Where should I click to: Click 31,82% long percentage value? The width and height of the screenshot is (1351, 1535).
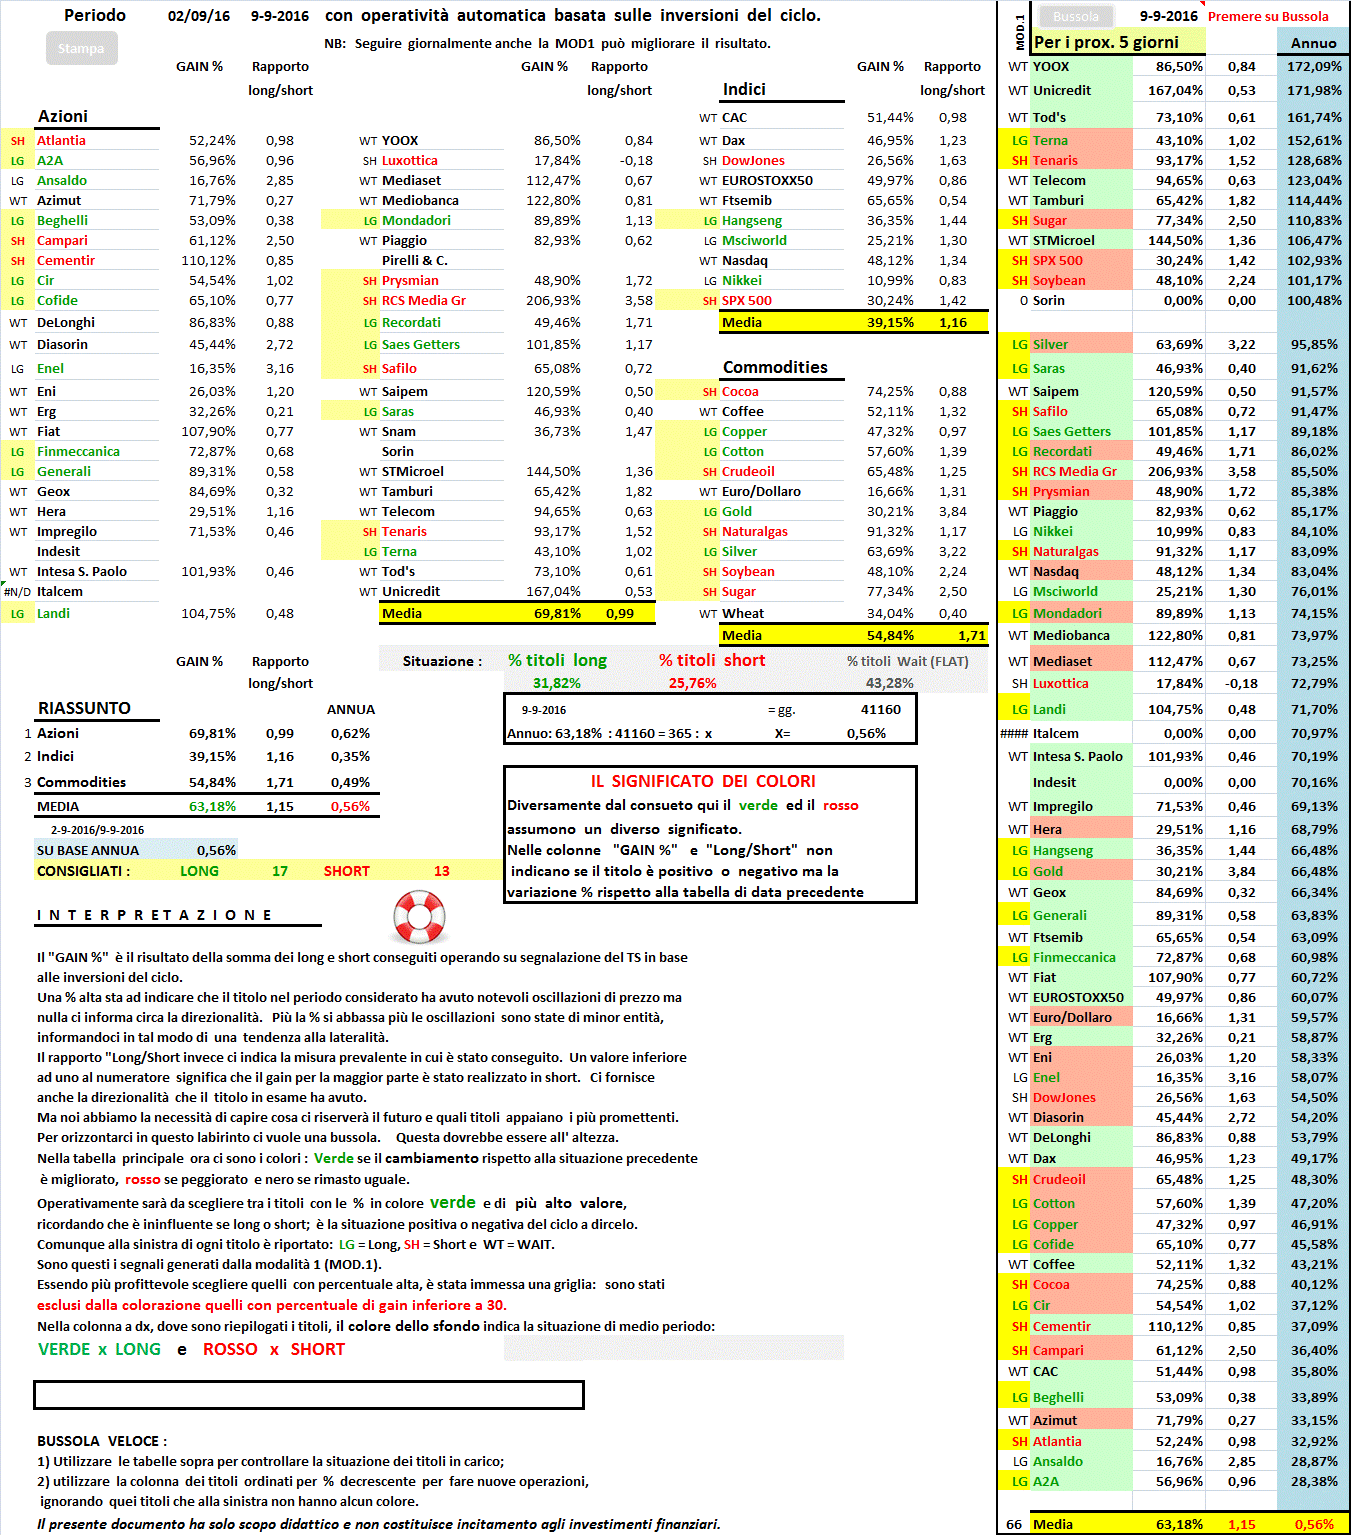tap(557, 683)
